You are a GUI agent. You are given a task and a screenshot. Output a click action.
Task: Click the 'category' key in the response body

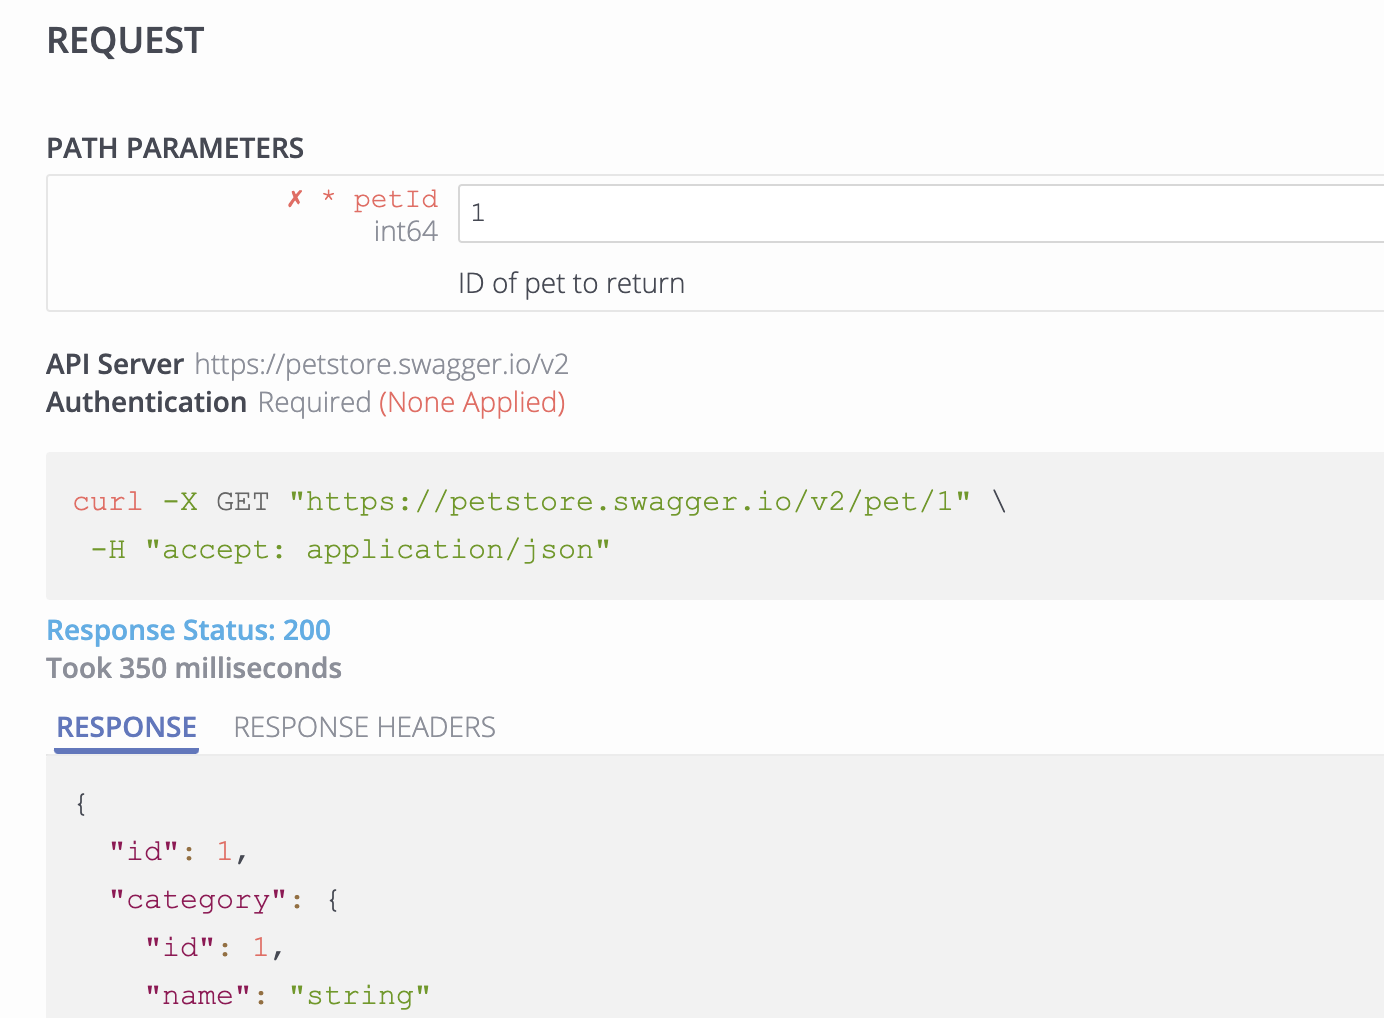click(201, 899)
